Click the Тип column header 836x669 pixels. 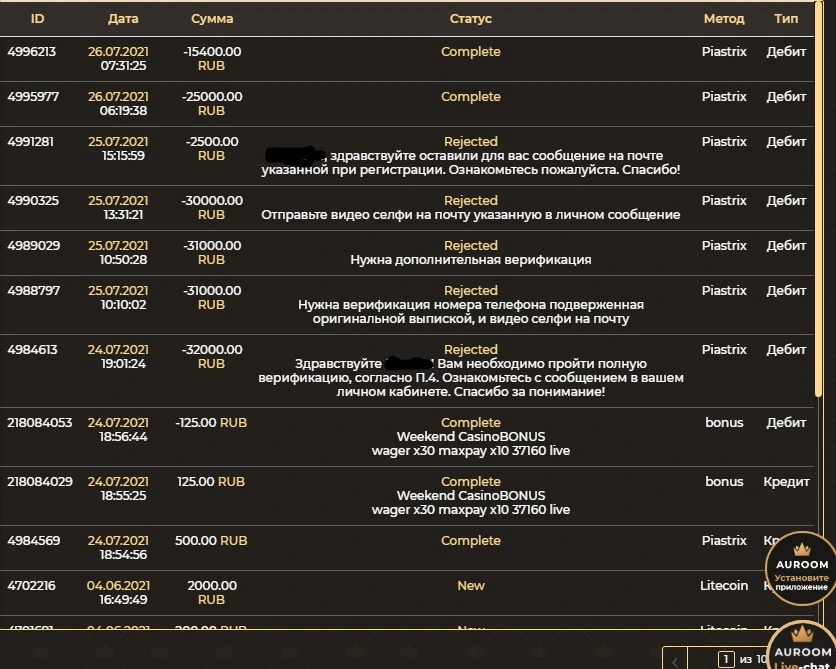coord(786,19)
